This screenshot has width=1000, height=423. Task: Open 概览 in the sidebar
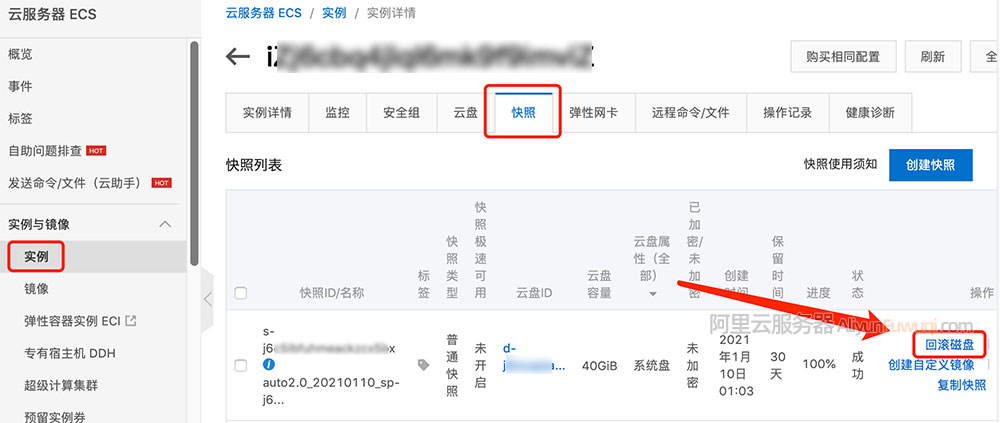[x=20, y=54]
